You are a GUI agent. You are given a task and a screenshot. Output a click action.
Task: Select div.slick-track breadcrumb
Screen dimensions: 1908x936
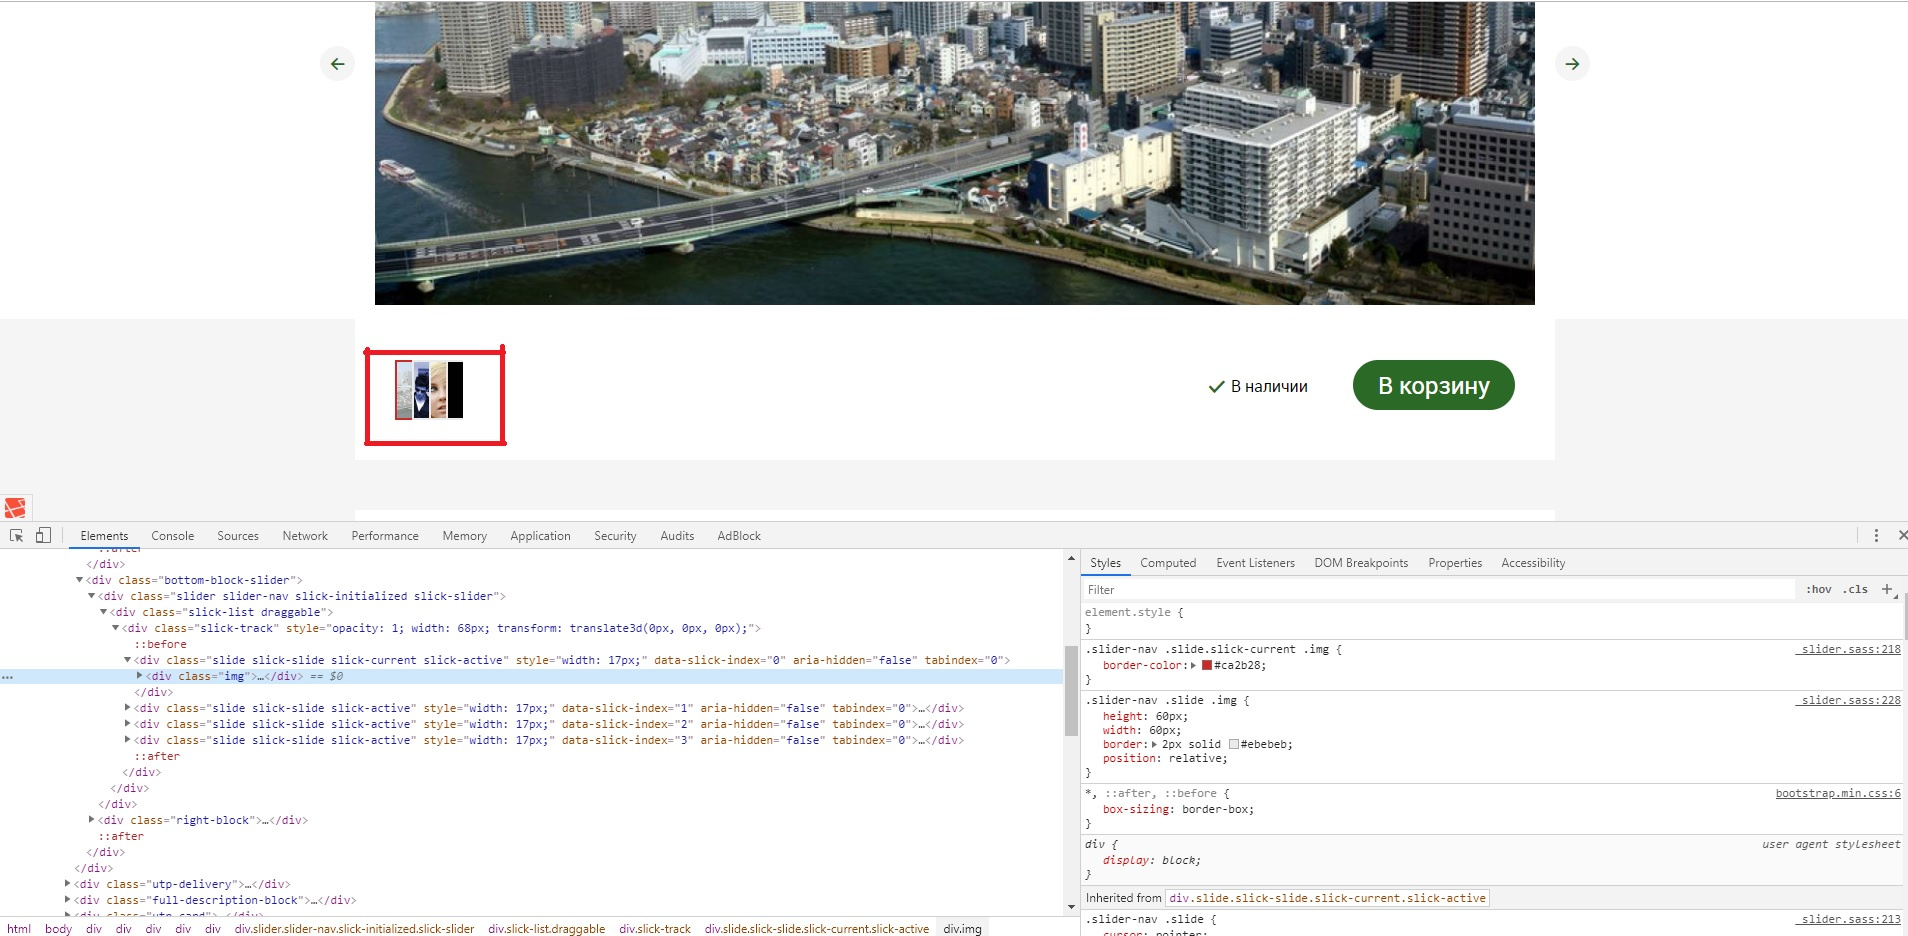[655, 929]
